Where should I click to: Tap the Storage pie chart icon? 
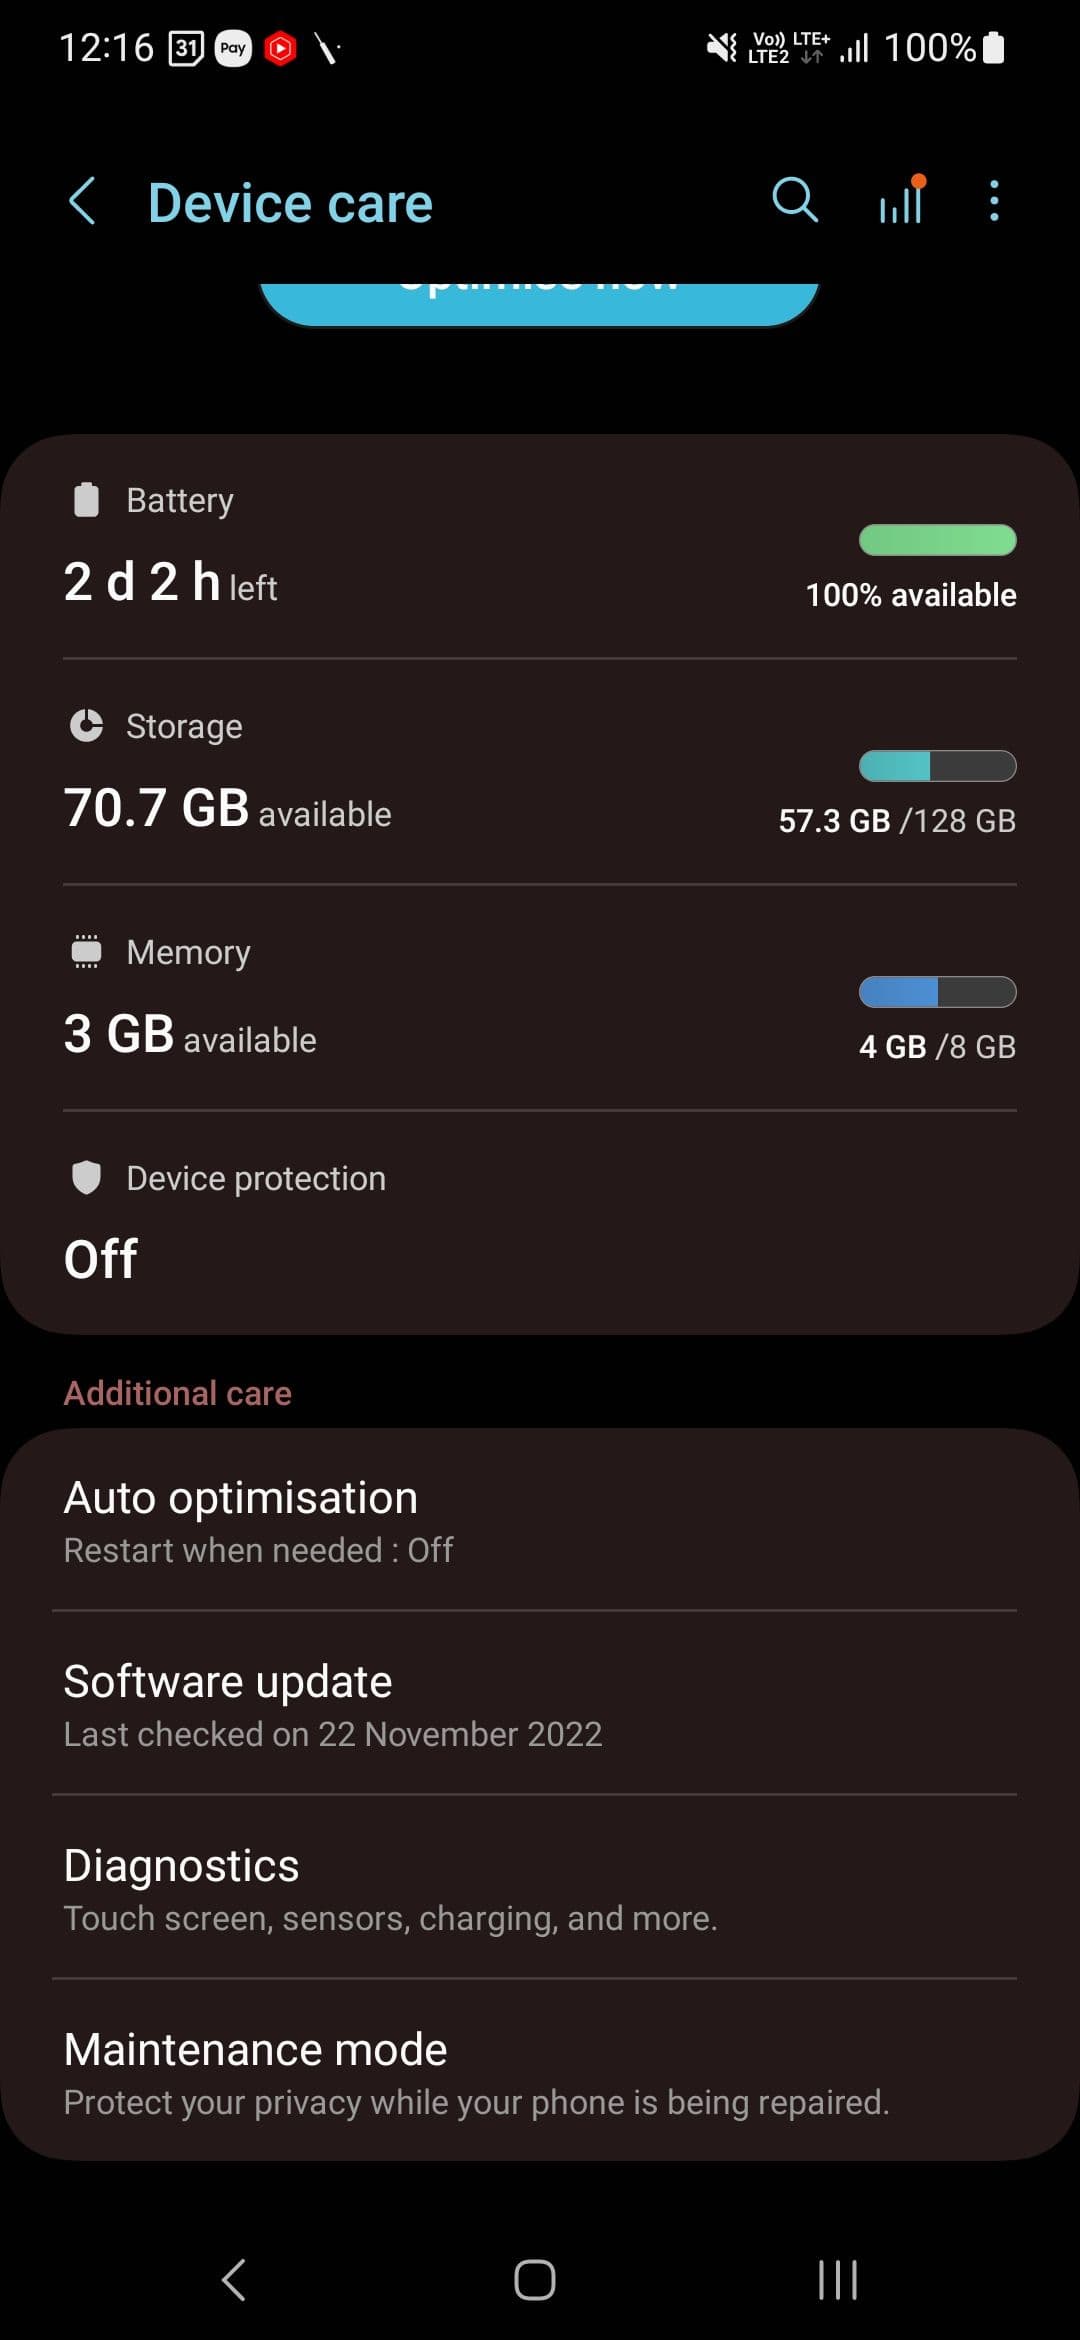87,725
